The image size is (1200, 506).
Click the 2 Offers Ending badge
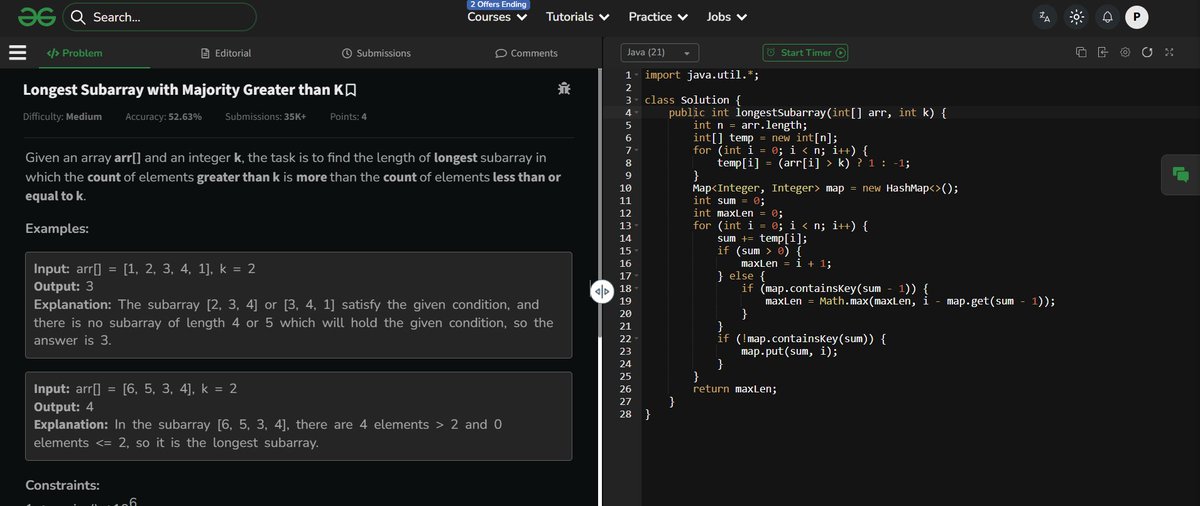click(x=497, y=5)
